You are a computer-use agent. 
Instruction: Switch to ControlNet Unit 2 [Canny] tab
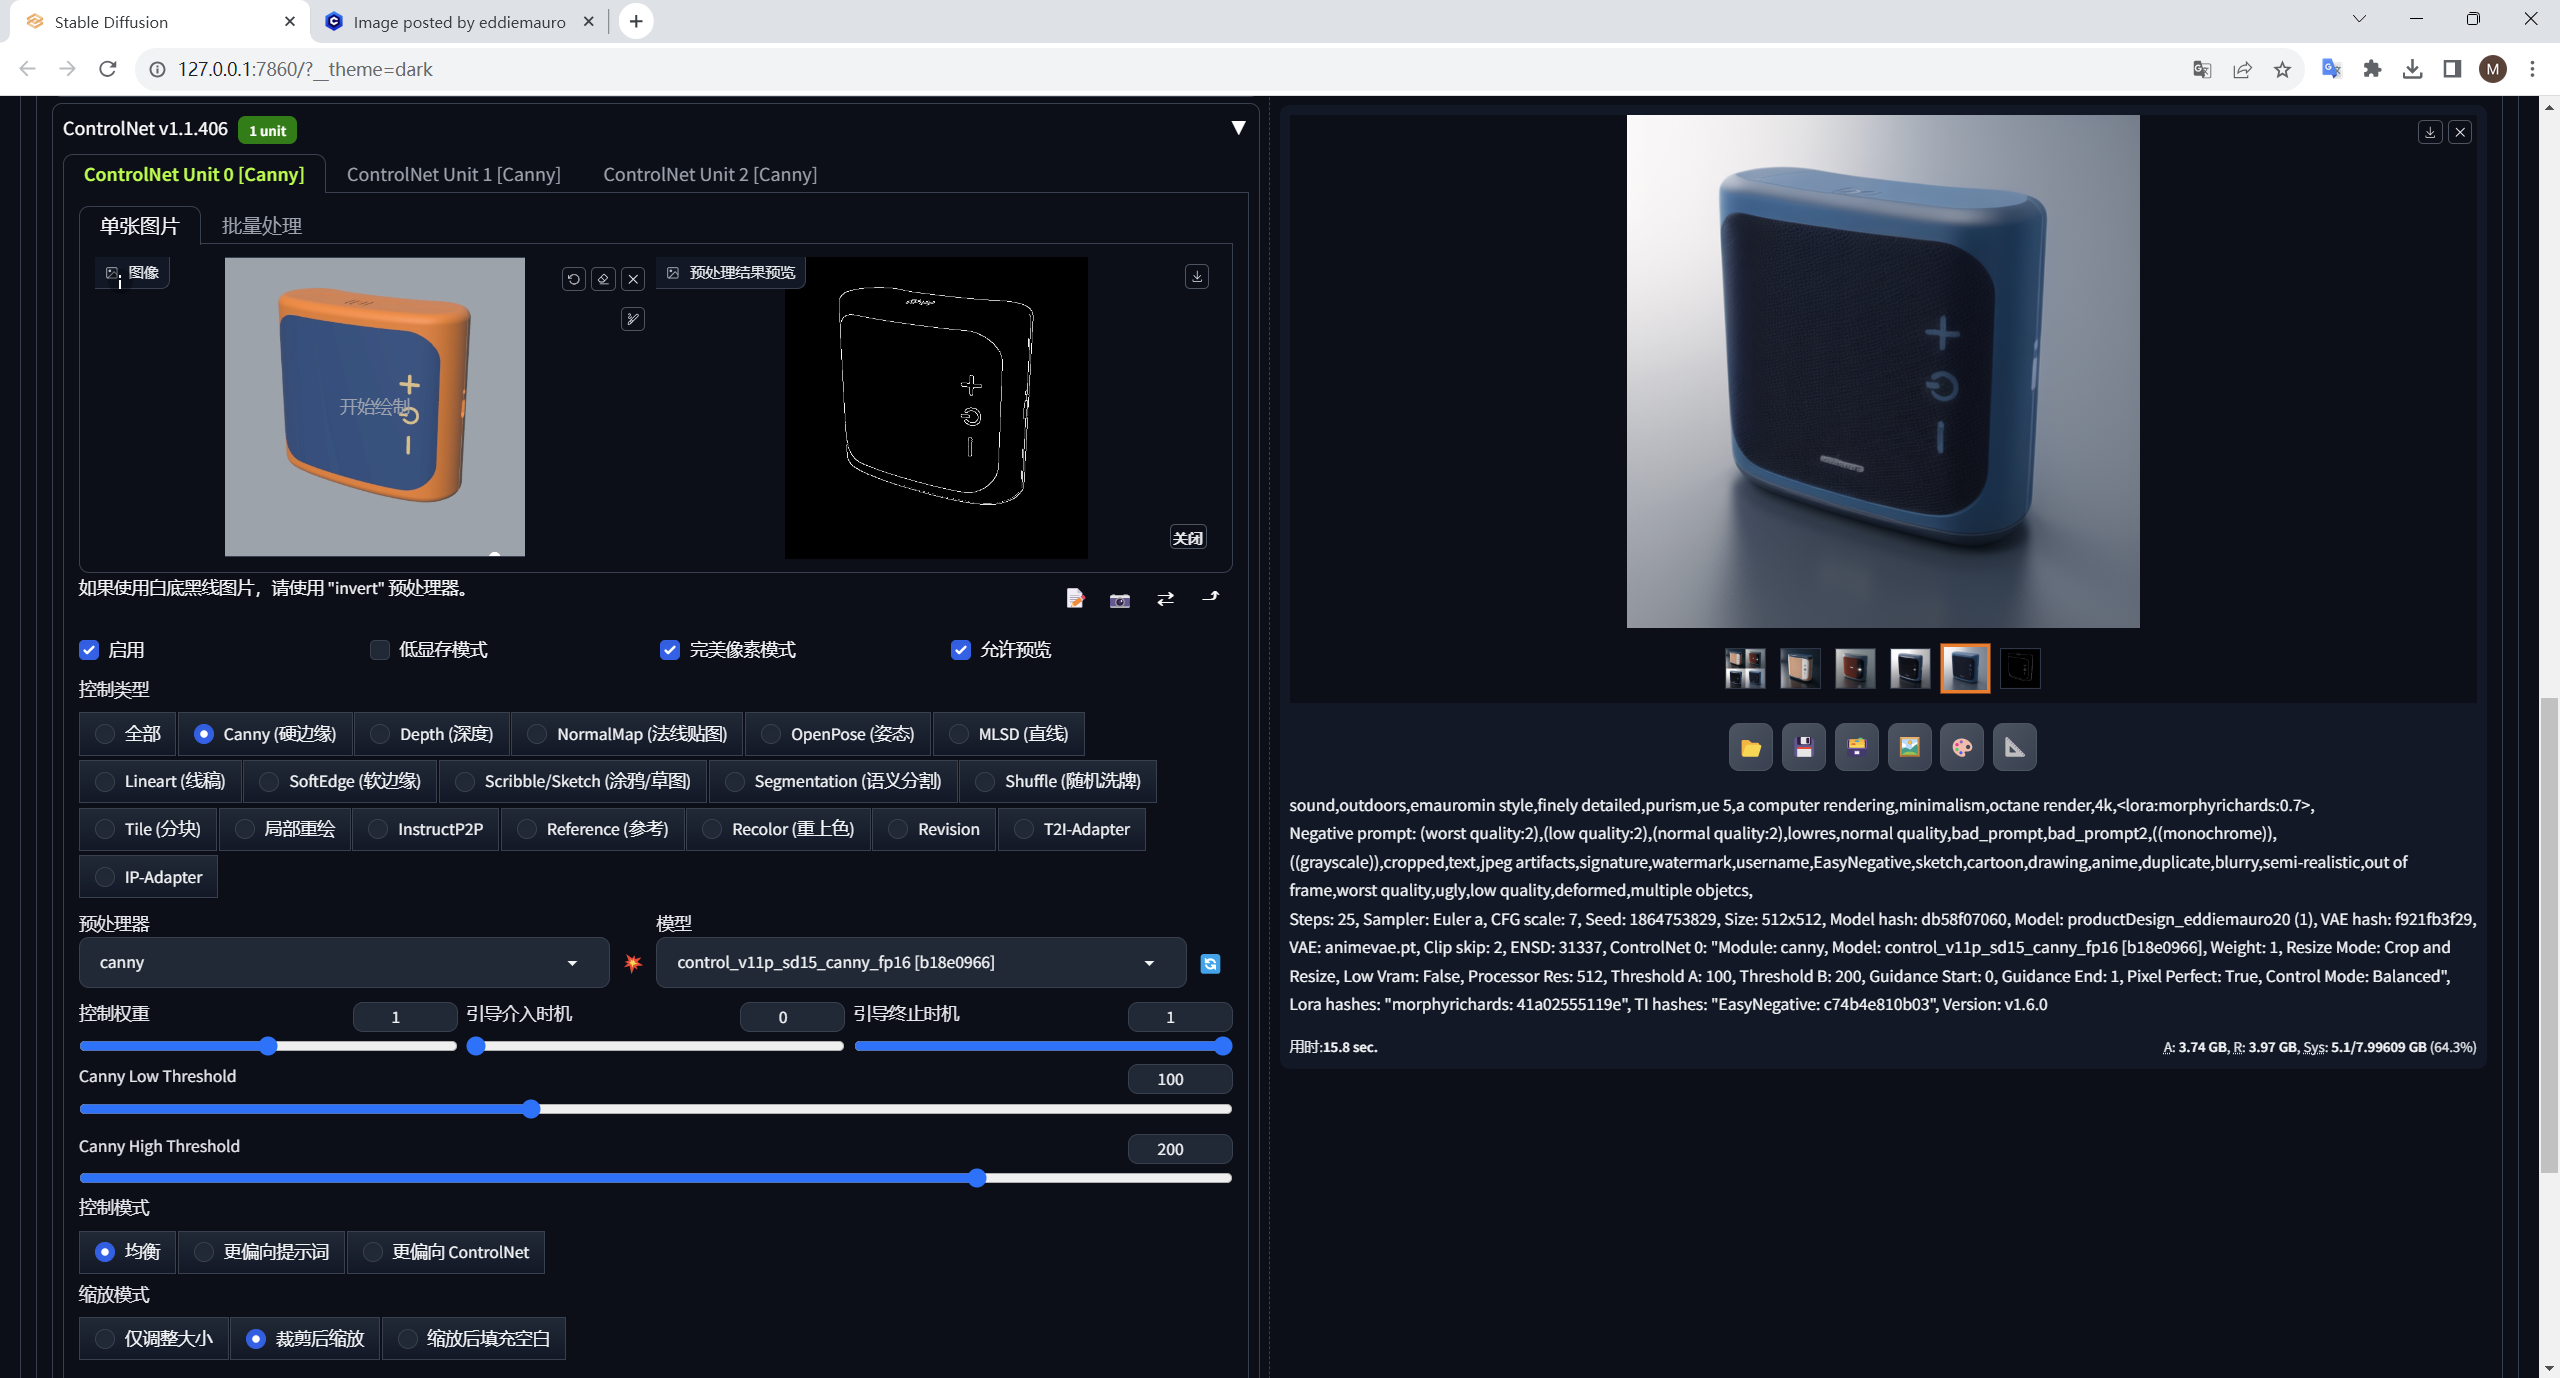[710, 174]
